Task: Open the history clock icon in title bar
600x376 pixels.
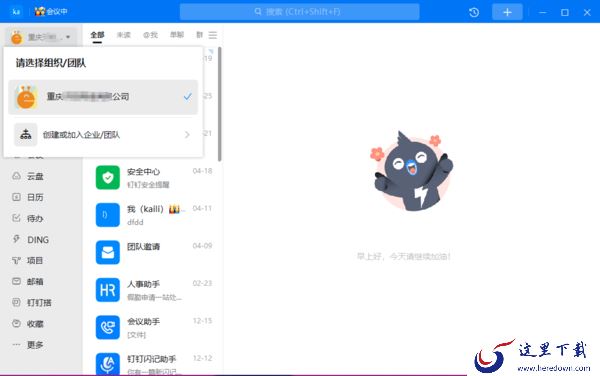Action: pos(474,12)
